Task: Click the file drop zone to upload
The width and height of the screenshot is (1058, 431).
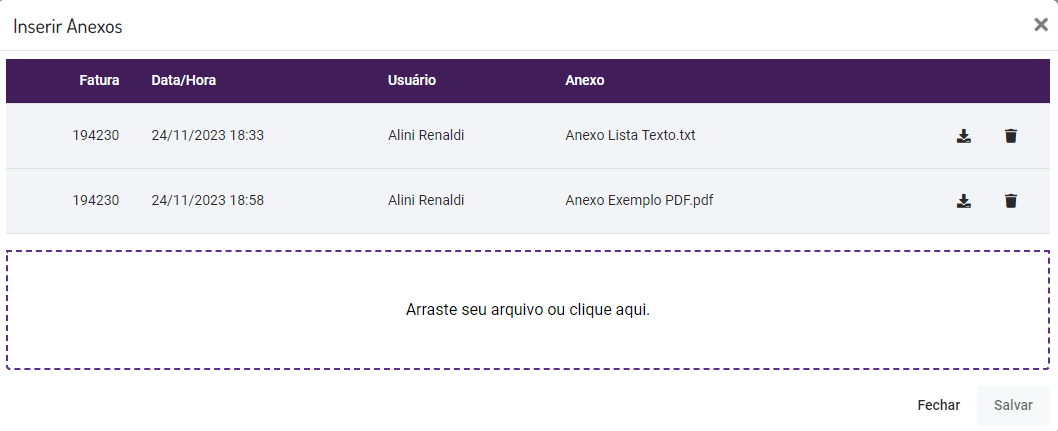Action: (528, 310)
